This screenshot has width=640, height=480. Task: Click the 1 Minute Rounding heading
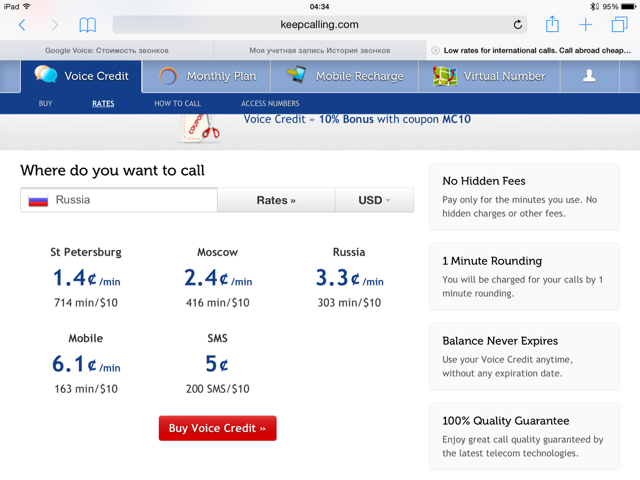point(492,261)
